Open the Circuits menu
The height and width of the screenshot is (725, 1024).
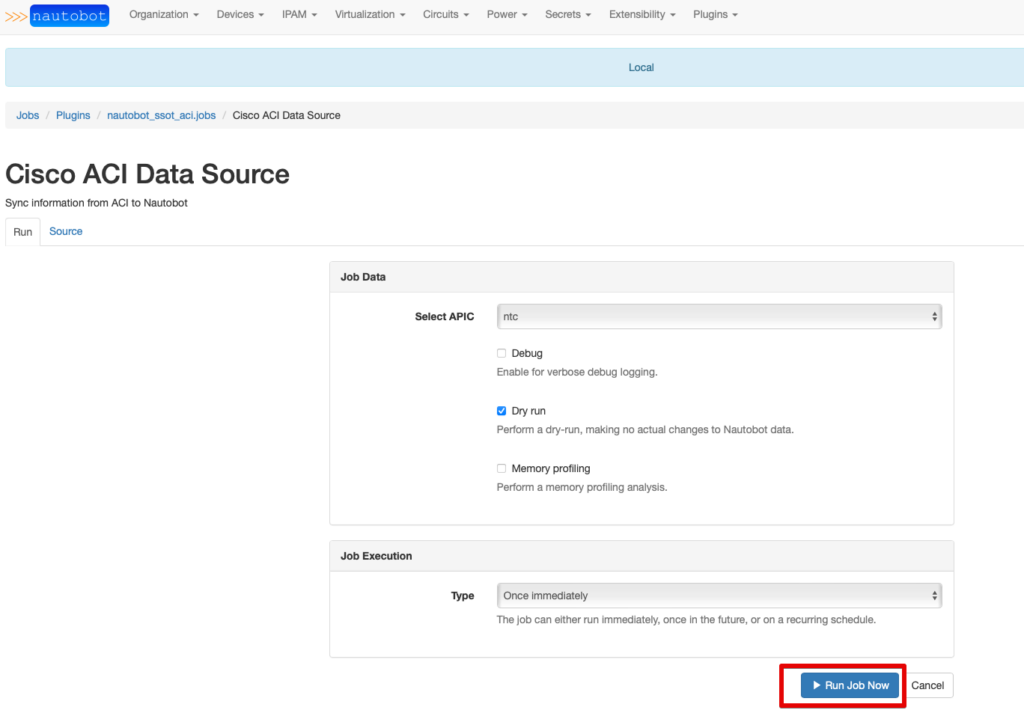[445, 14]
